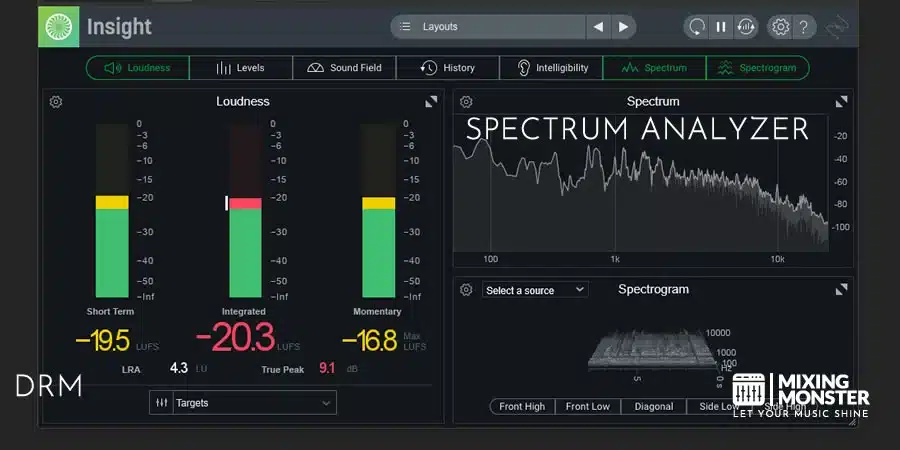Open the help question mark
Viewport: 900px width, 450px height.
tap(804, 27)
